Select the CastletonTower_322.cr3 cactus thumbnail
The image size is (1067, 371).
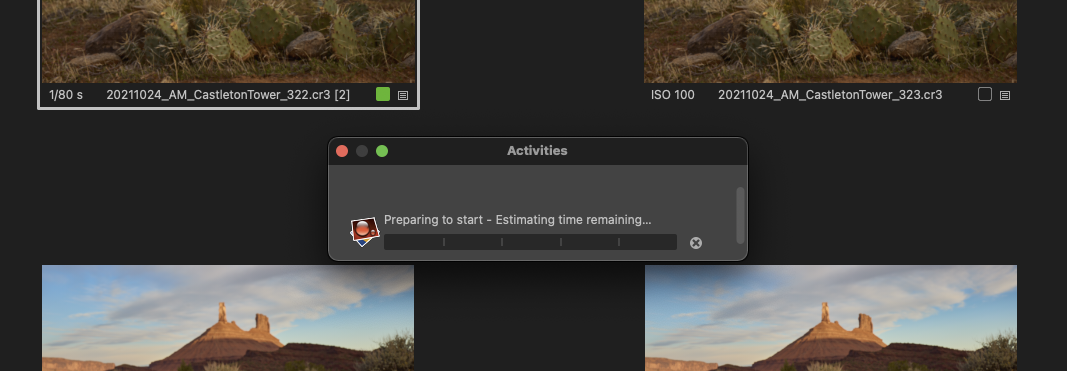click(x=229, y=41)
